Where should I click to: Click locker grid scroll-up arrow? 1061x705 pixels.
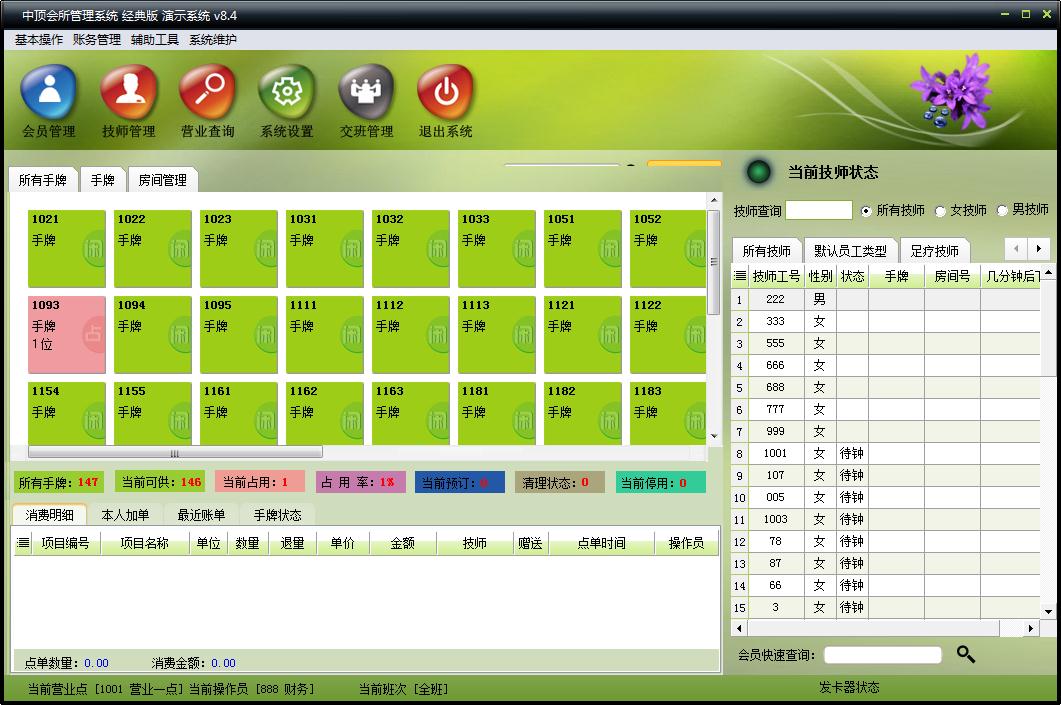tap(714, 200)
